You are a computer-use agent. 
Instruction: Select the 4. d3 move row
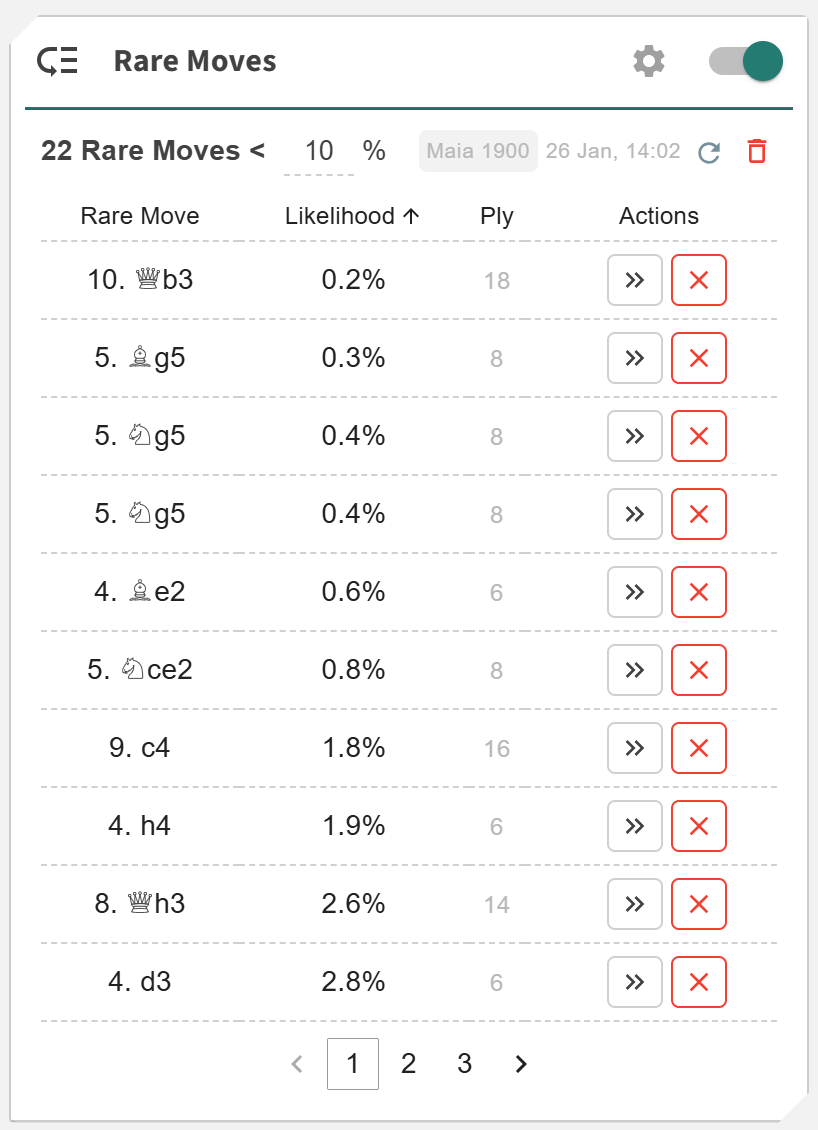pos(140,982)
